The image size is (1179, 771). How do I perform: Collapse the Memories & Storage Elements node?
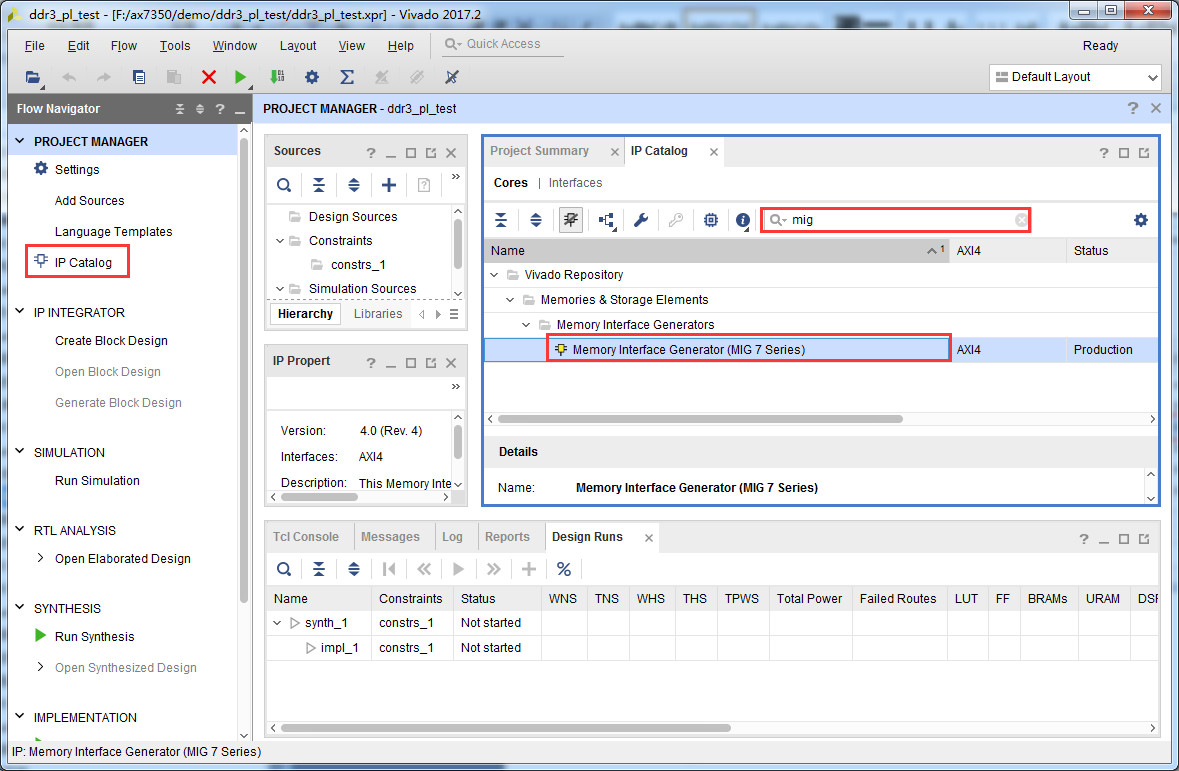pyautogui.click(x=510, y=299)
